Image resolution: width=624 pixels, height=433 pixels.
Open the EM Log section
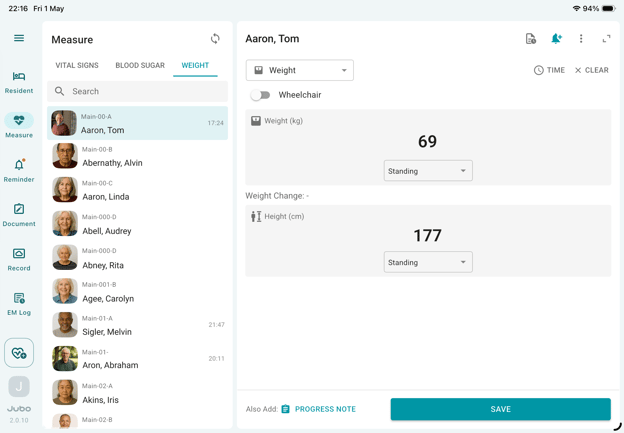pos(19,304)
